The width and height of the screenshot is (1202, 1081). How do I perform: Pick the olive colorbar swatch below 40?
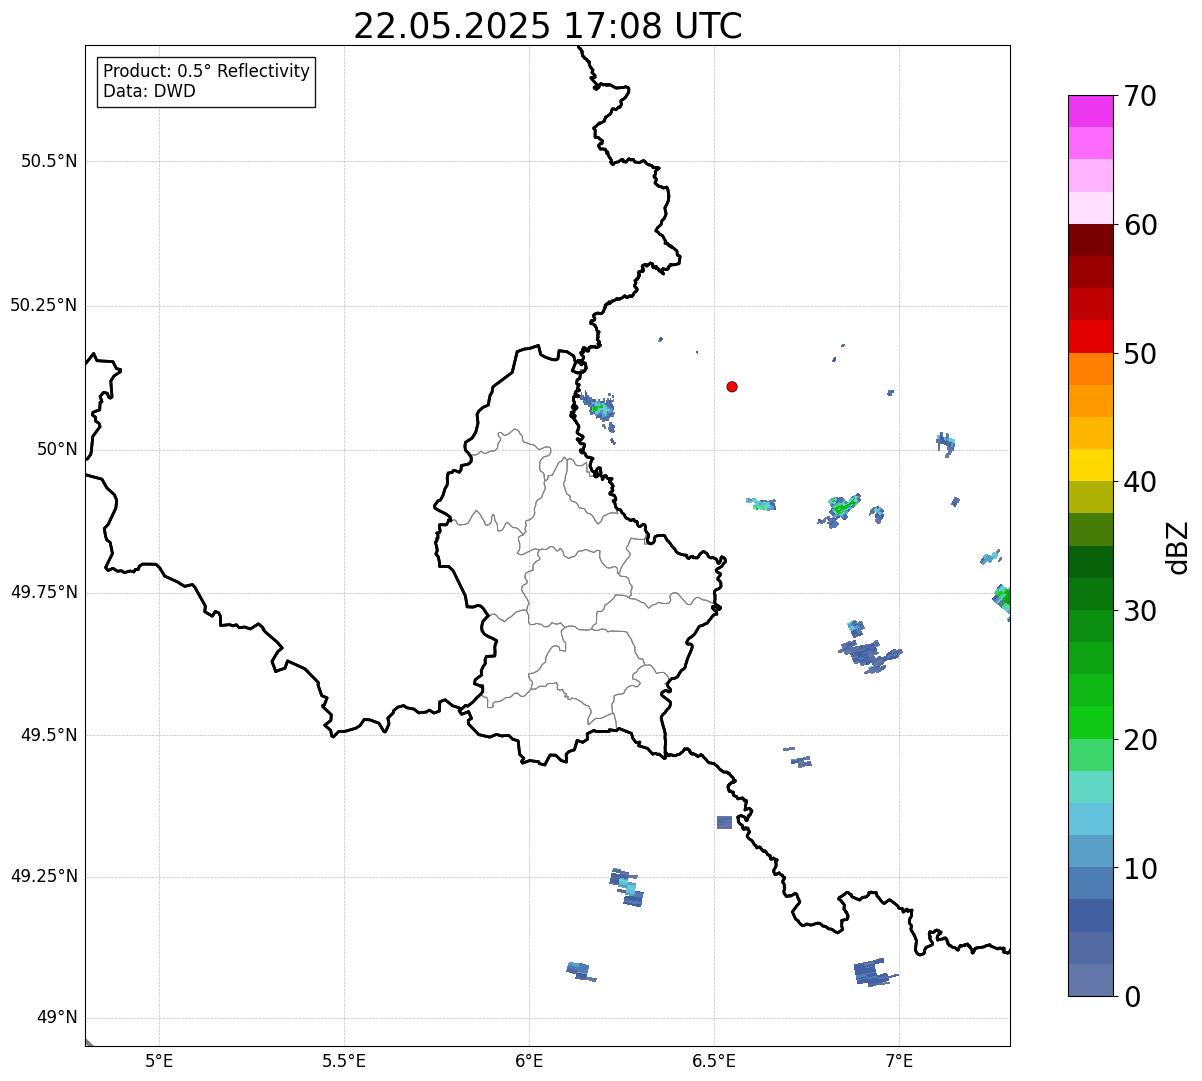tap(1090, 497)
